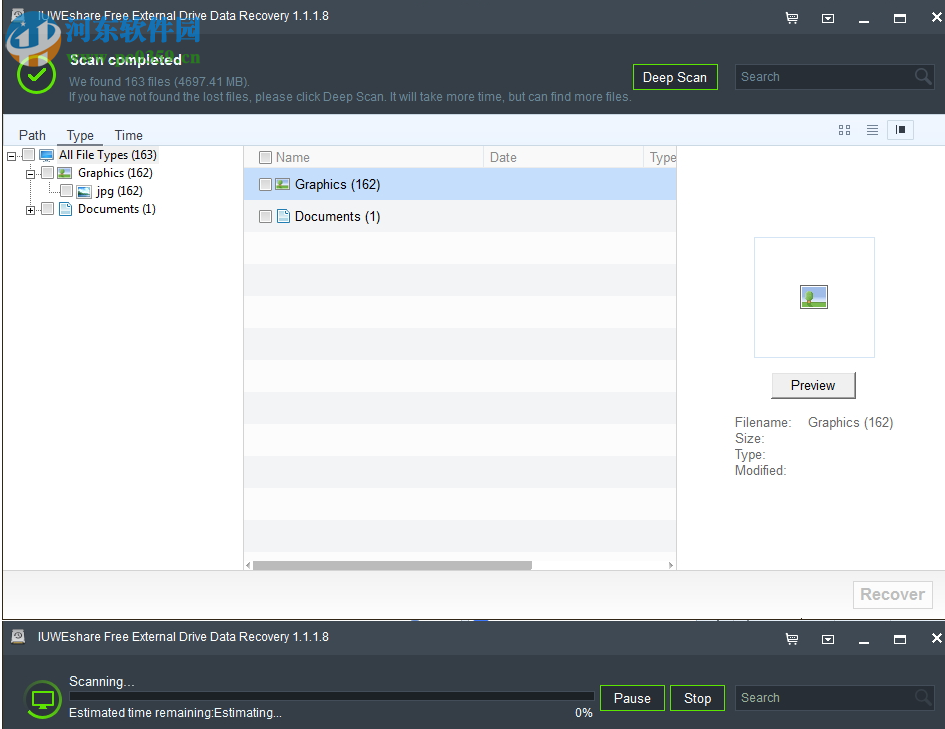Switch to the Path tab
The height and width of the screenshot is (729, 945).
pos(31,135)
